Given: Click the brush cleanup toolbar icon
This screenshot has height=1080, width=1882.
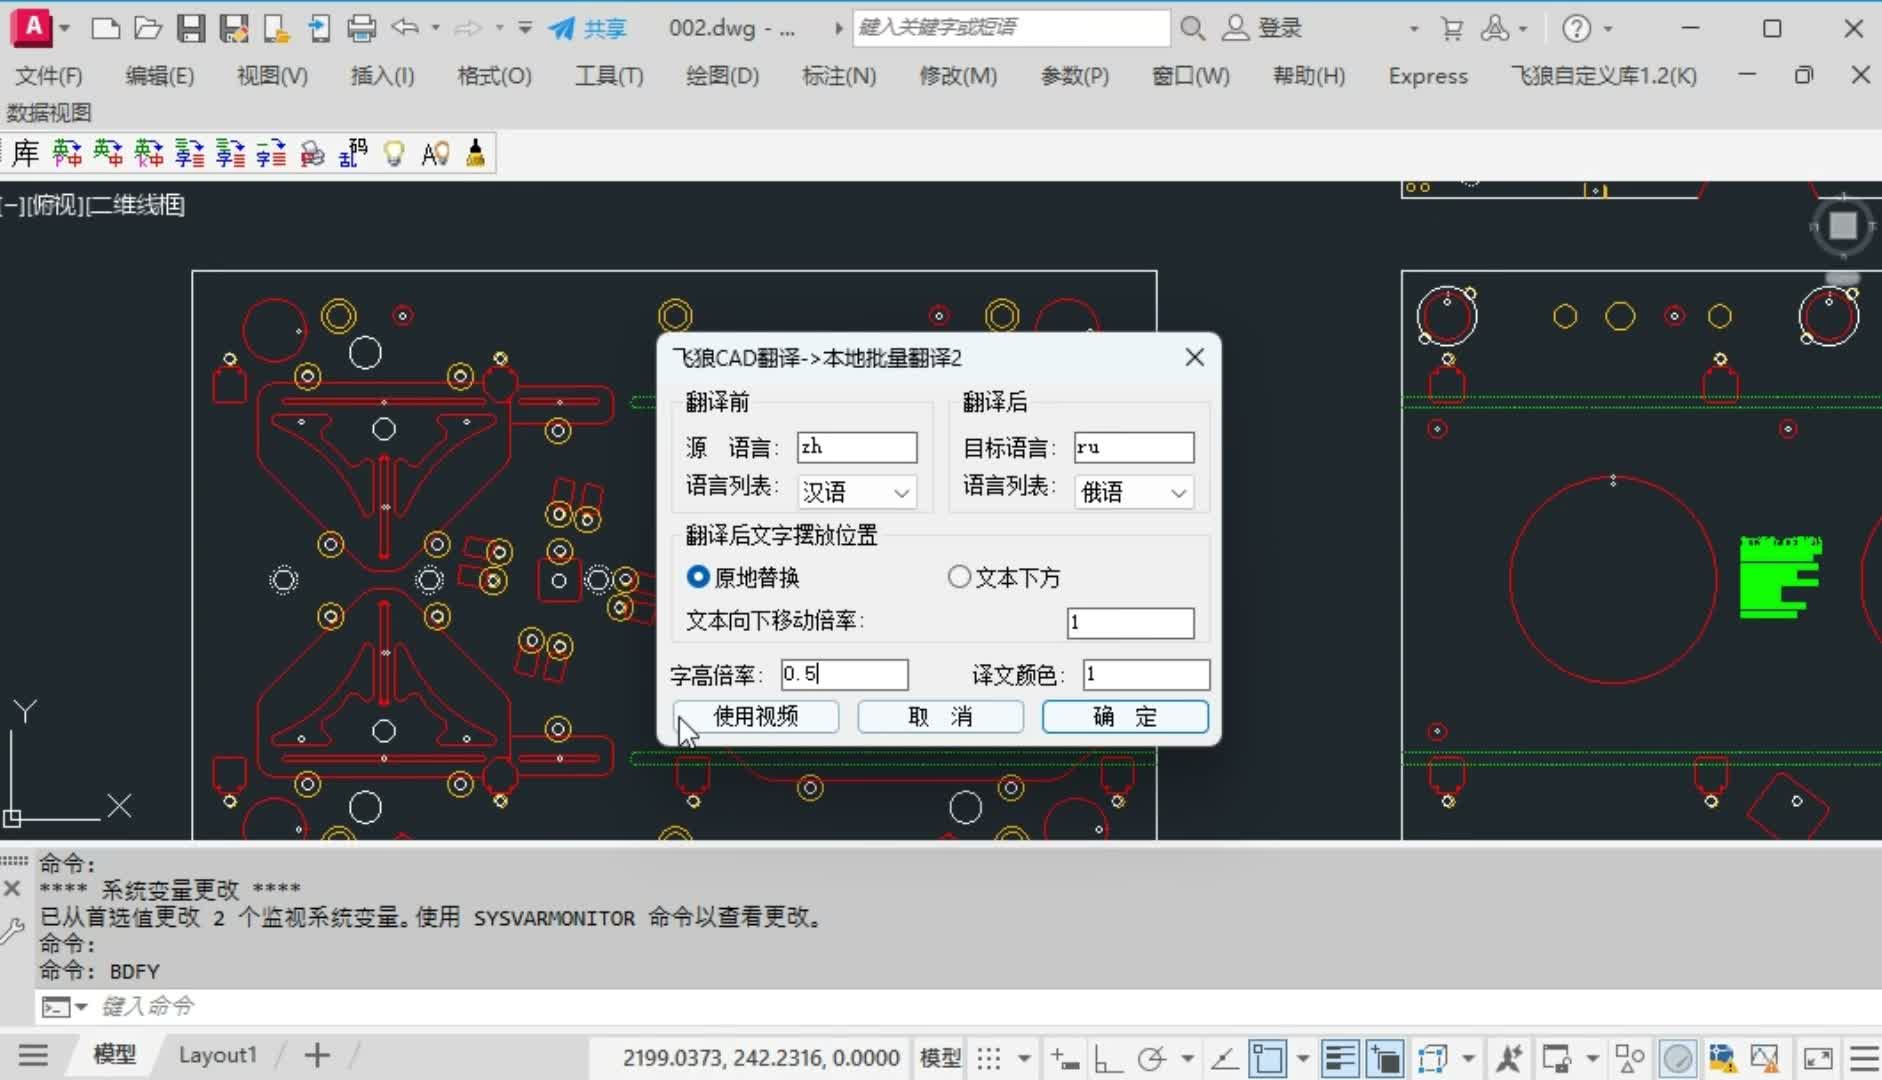Looking at the screenshot, I should point(476,153).
